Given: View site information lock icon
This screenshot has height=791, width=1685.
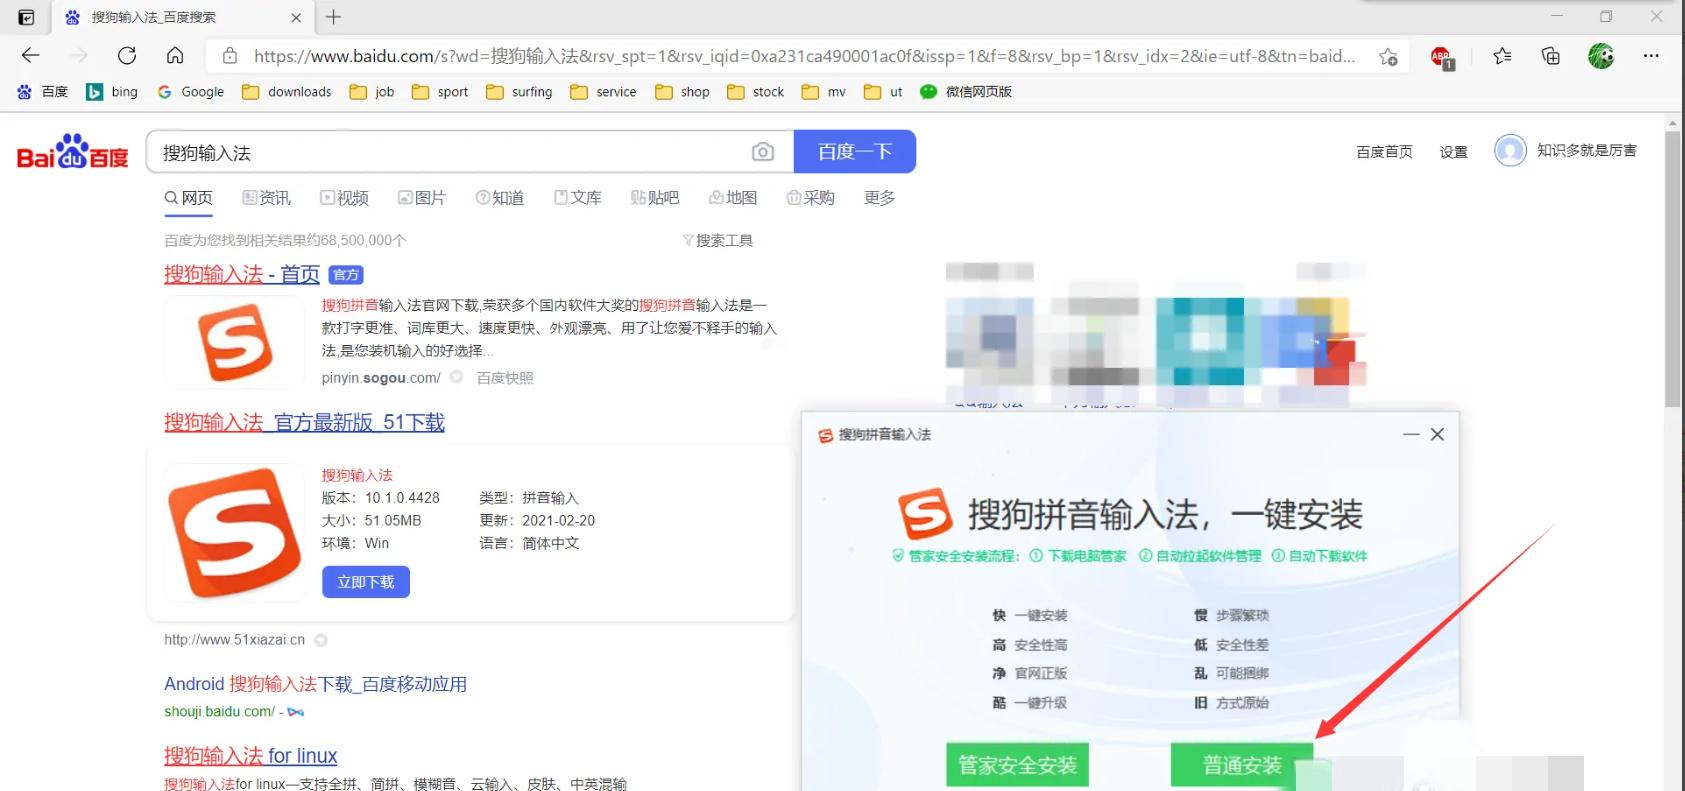Looking at the screenshot, I should [x=230, y=56].
